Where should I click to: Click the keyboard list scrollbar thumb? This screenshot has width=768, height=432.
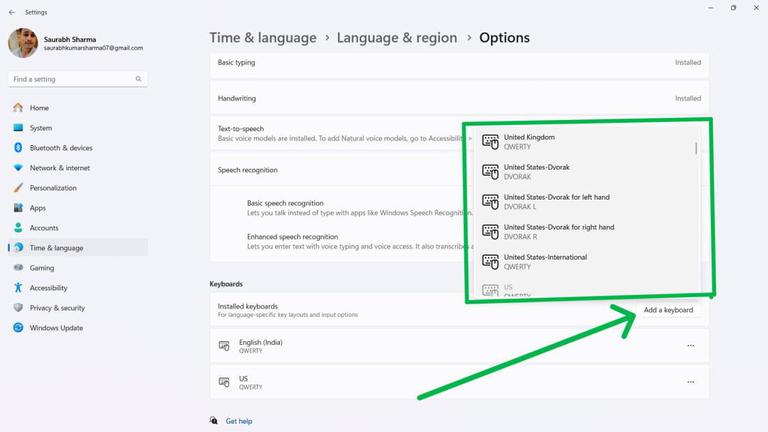pyautogui.click(x=696, y=148)
